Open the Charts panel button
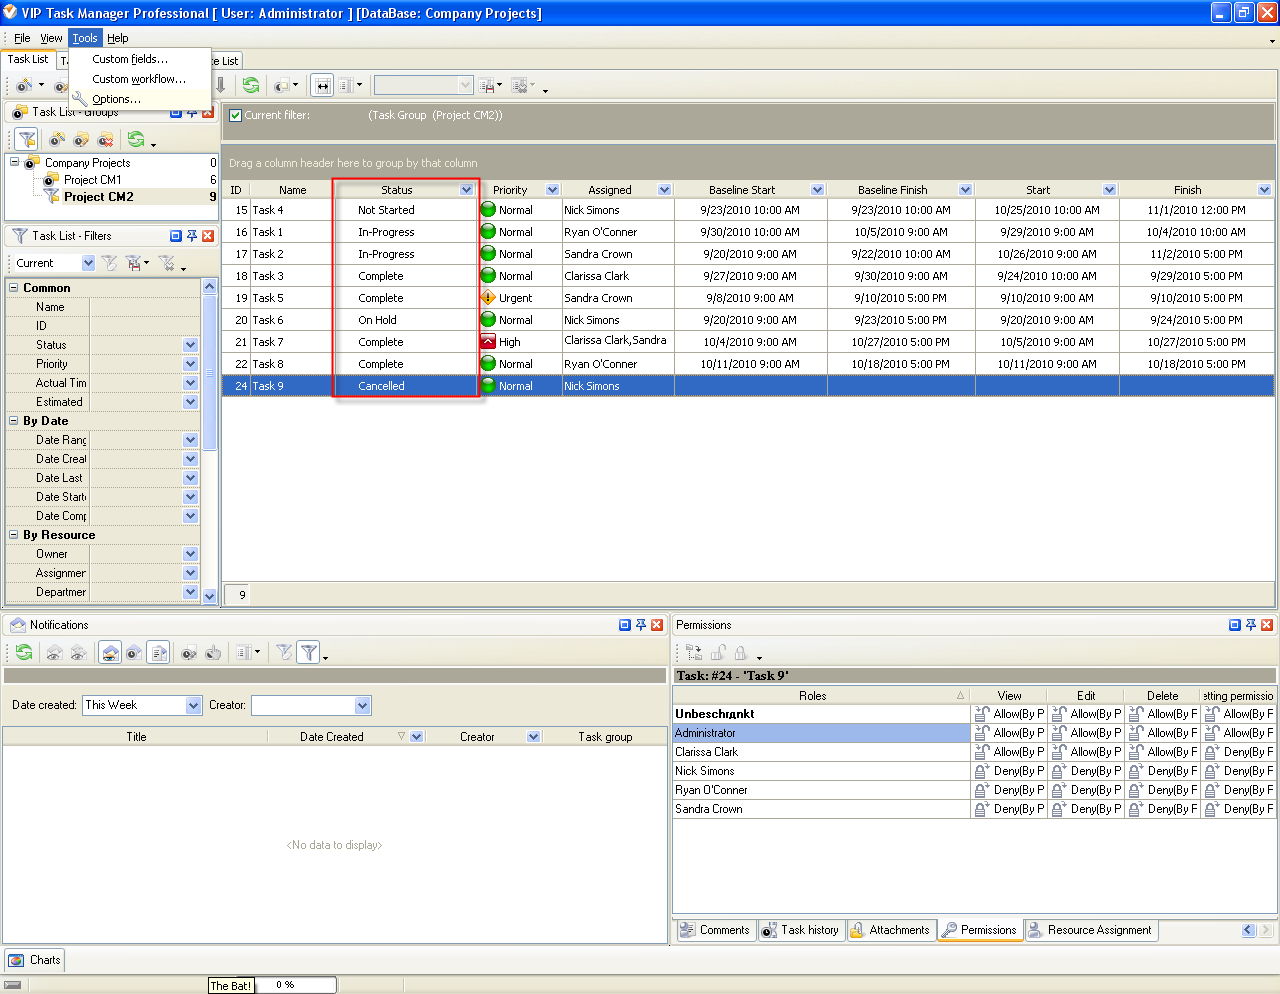1280x994 pixels. (x=36, y=960)
